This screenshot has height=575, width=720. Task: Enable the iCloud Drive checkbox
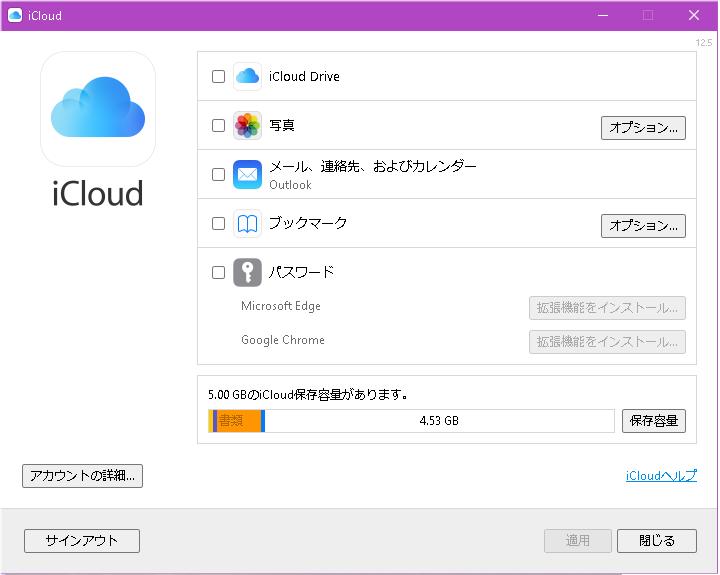(x=219, y=77)
